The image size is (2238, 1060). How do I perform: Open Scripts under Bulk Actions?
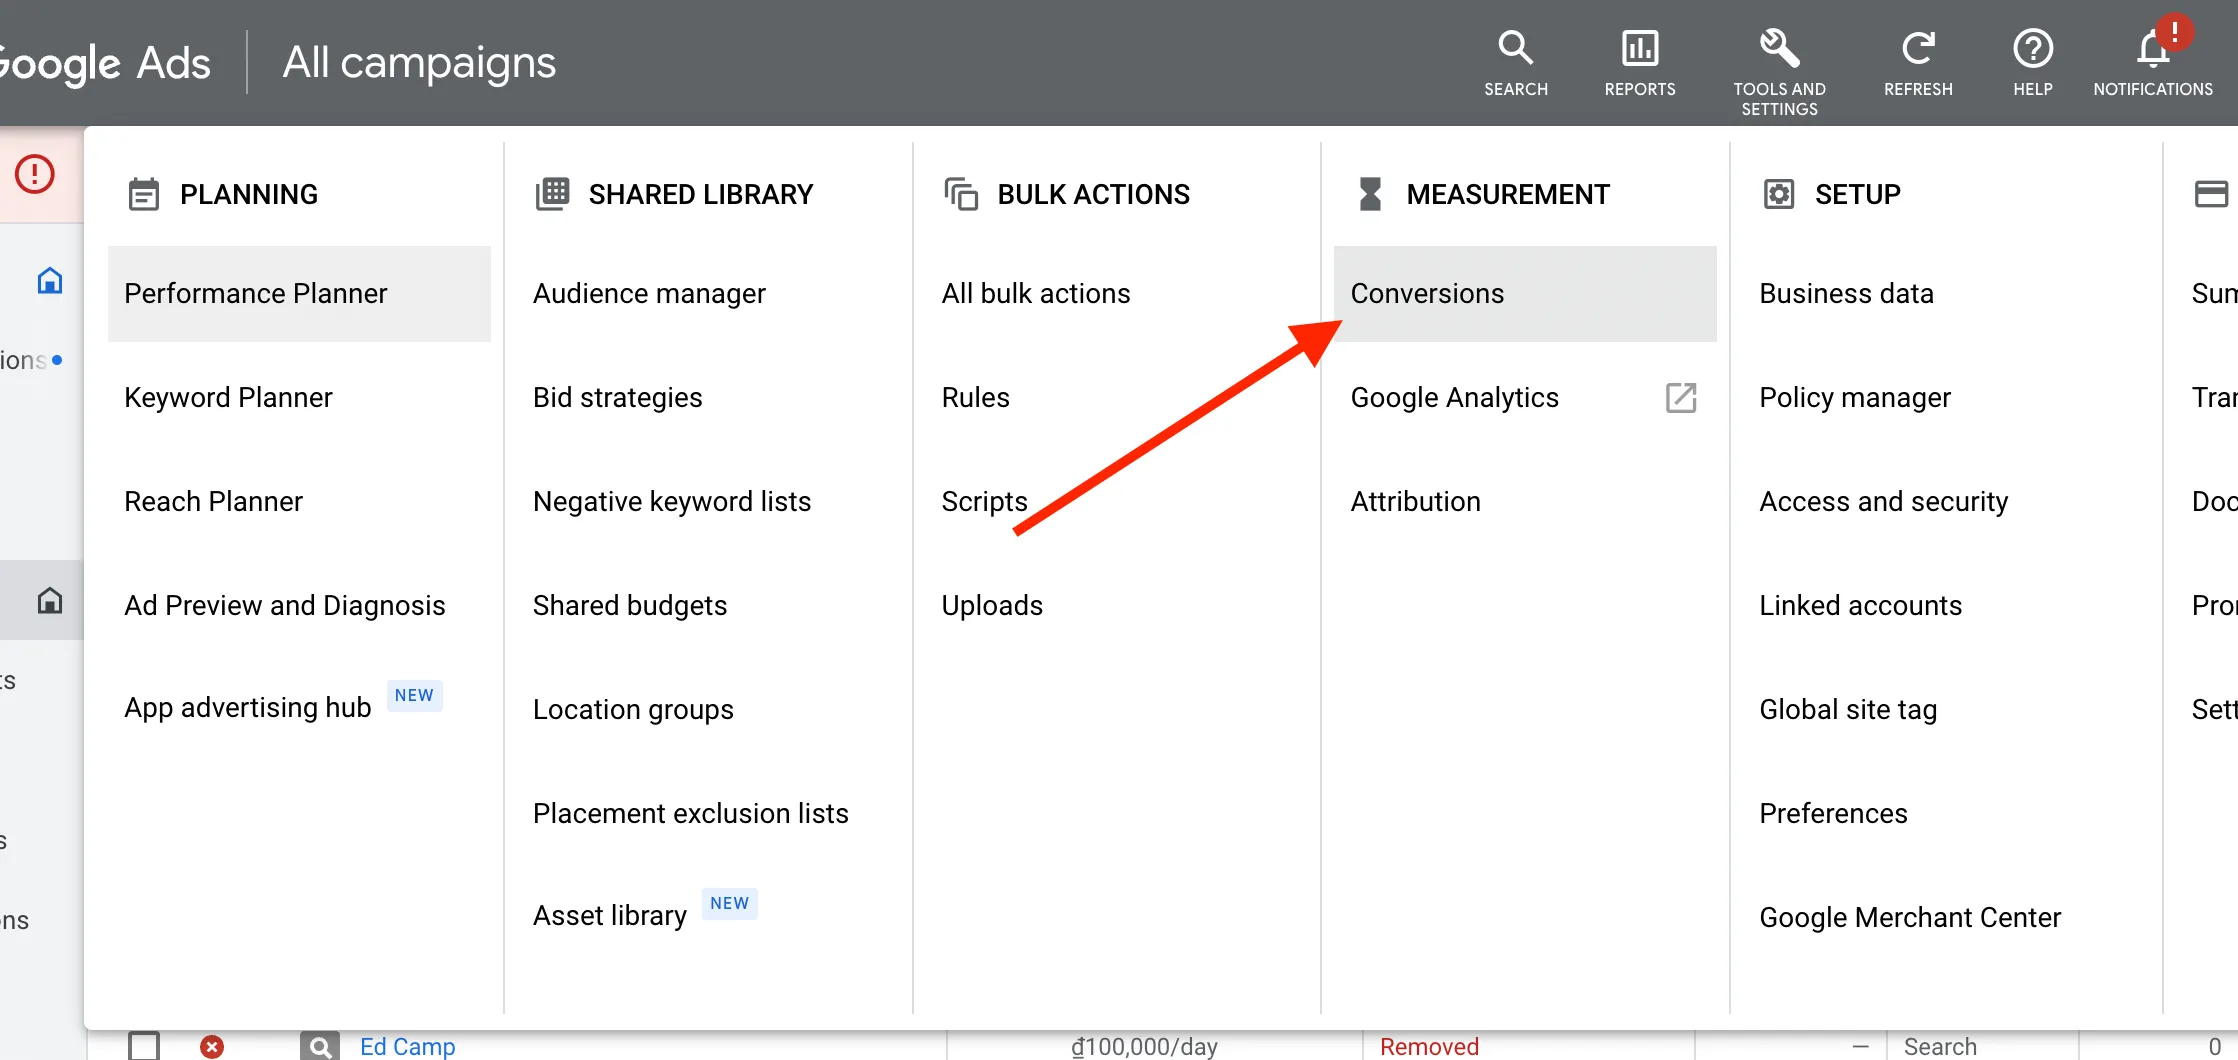coord(985,502)
